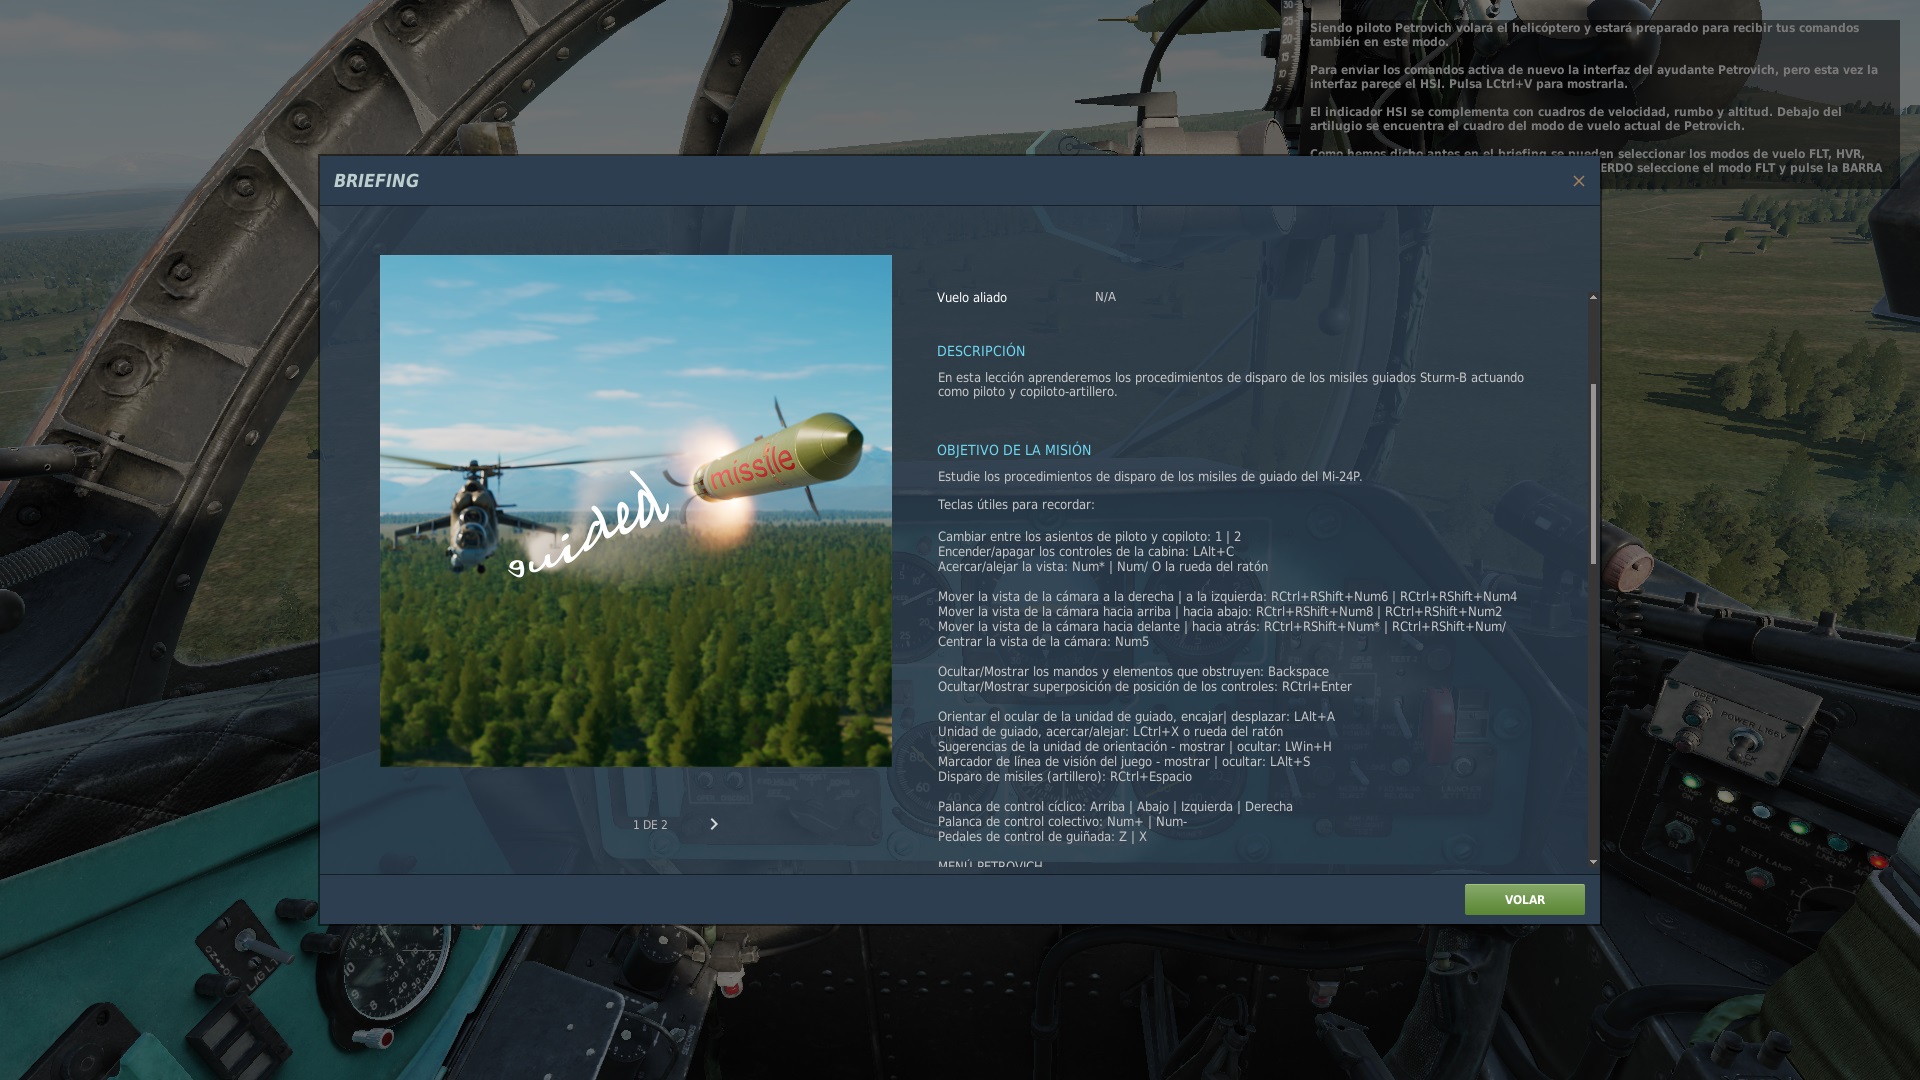Click the cockpit clock face

click(392, 966)
